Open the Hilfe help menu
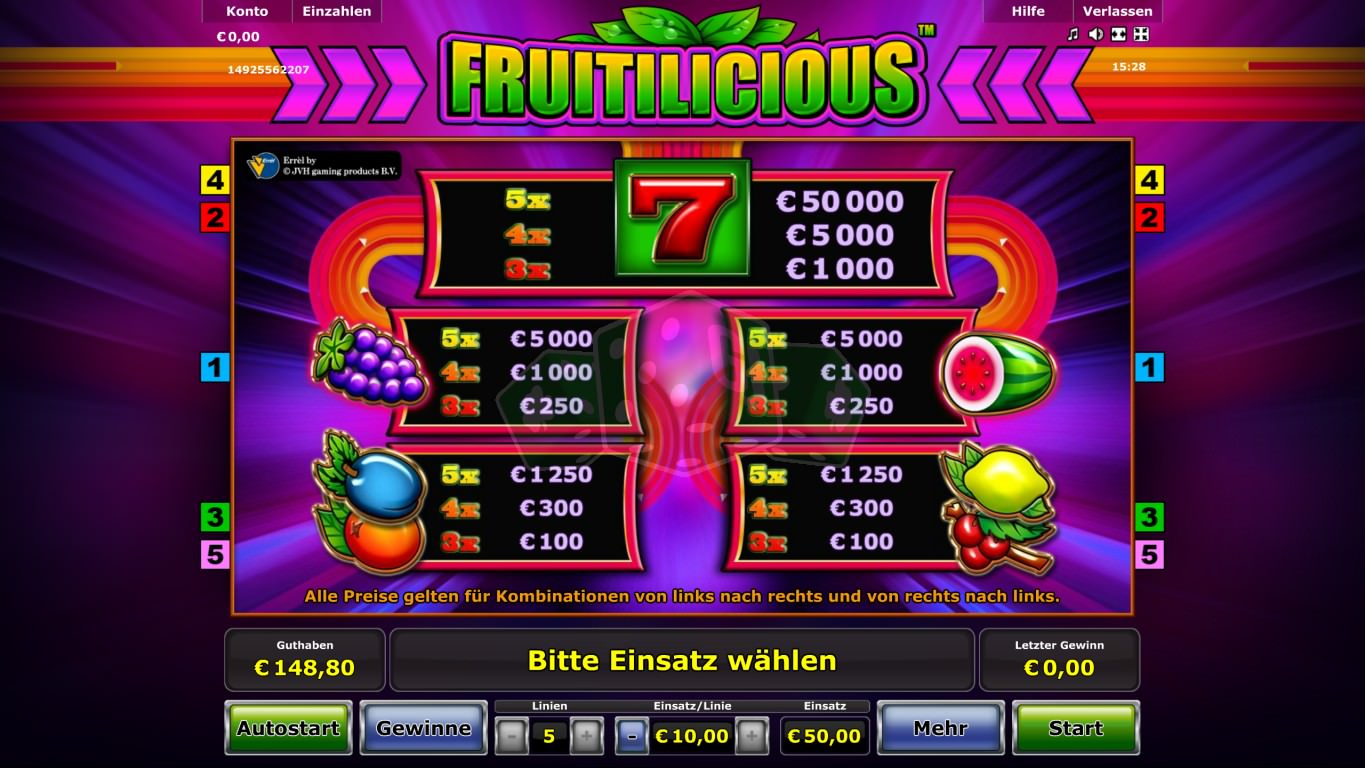This screenshot has height=768, width=1365. 1028,11
